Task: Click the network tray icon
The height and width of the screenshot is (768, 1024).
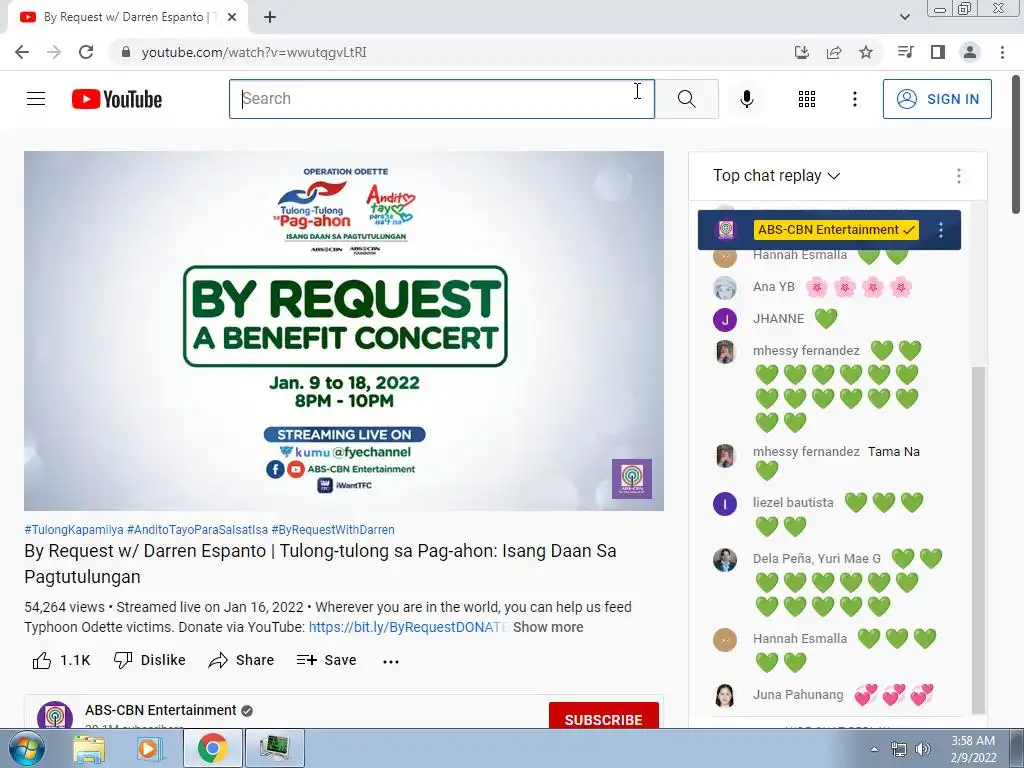Action: coord(899,749)
